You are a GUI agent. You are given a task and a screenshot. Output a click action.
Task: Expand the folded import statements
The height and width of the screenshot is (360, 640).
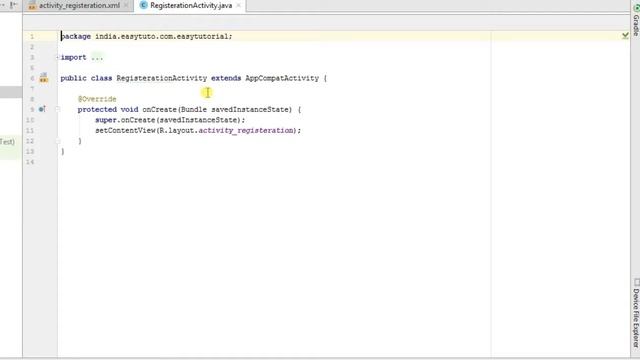coord(58,58)
